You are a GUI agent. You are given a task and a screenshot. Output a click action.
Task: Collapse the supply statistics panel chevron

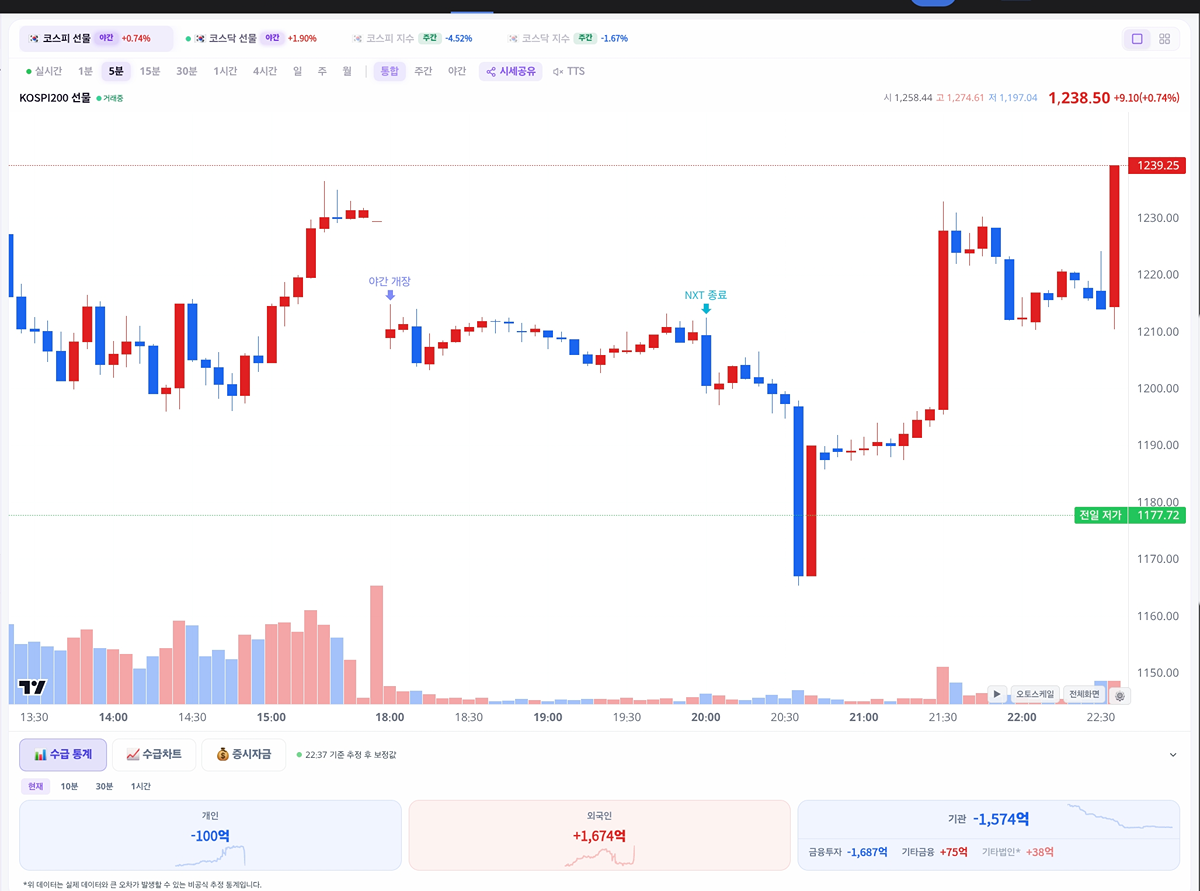tap(1173, 756)
